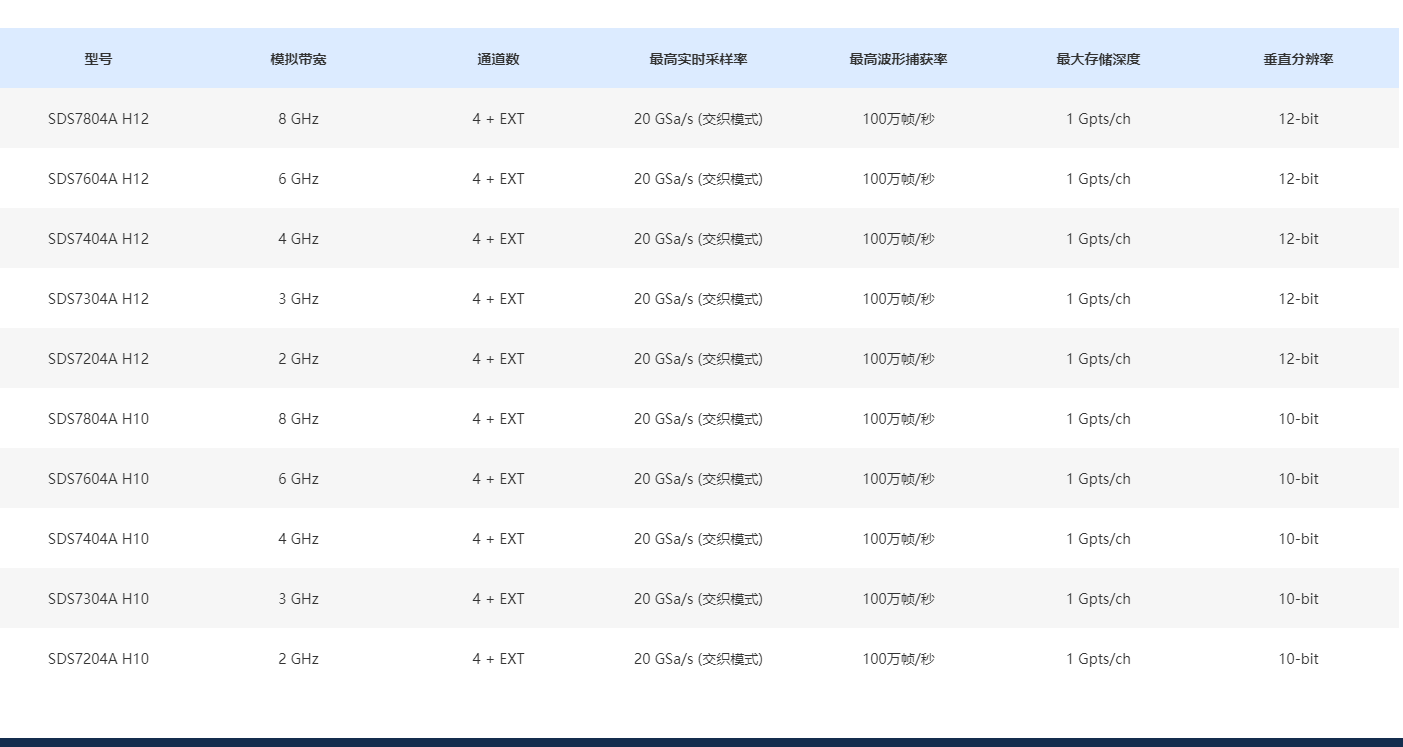
Task: Click 3 GHz bandwidth in SDS7304A H12 row
Action: pos(298,299)
